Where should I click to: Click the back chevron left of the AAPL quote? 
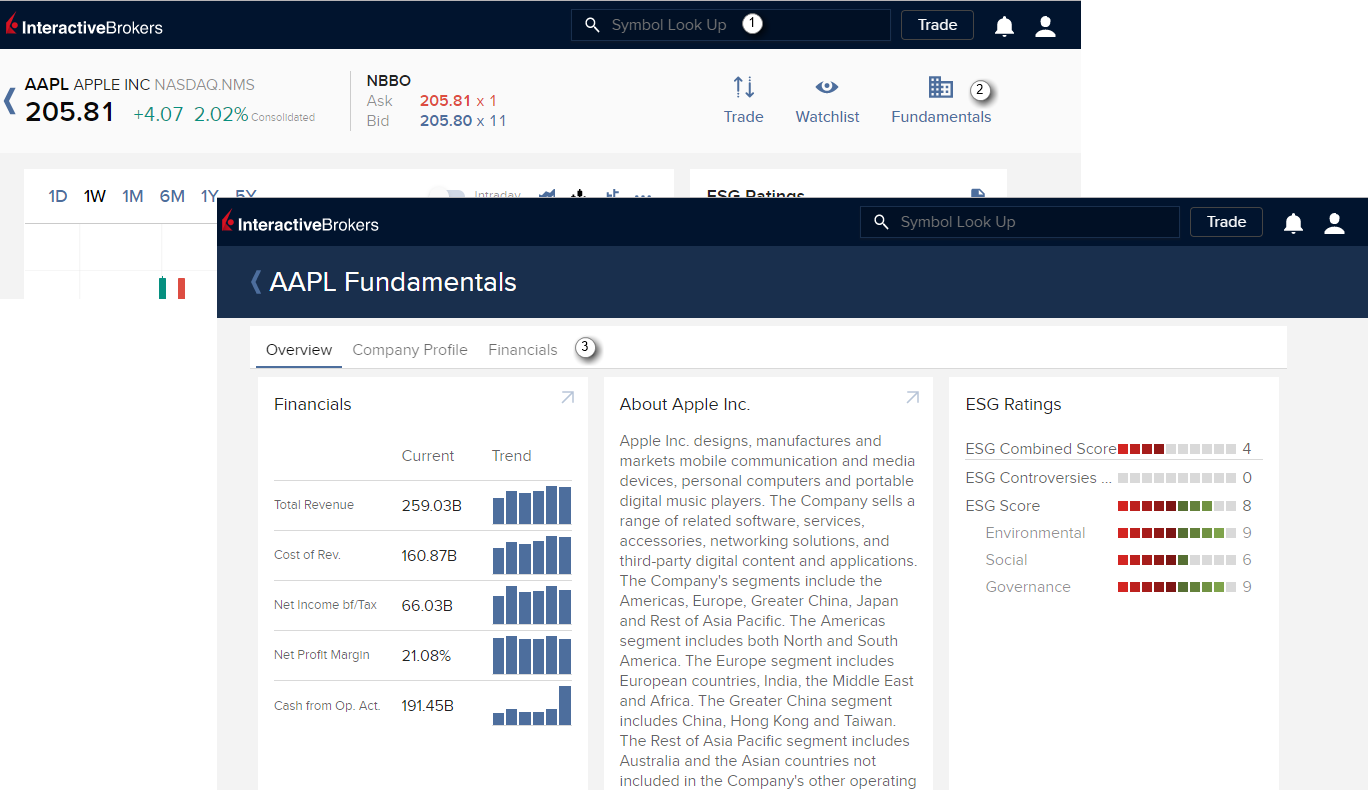10,100
